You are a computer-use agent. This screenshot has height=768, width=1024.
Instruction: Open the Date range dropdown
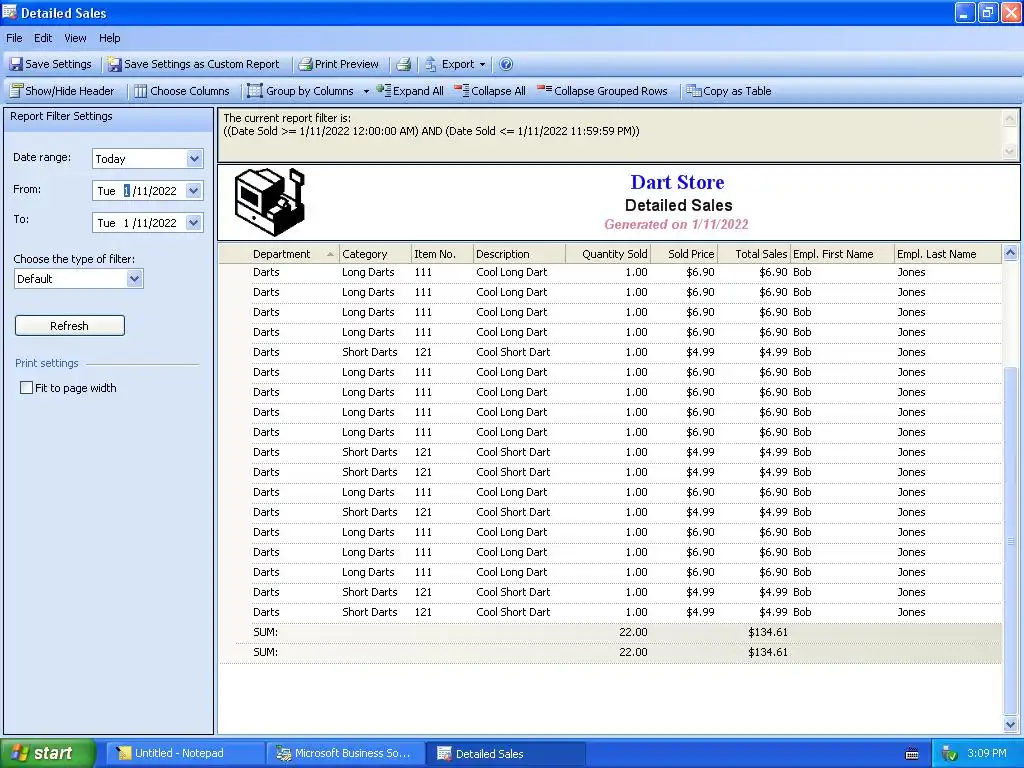click(x=194, y=159)
